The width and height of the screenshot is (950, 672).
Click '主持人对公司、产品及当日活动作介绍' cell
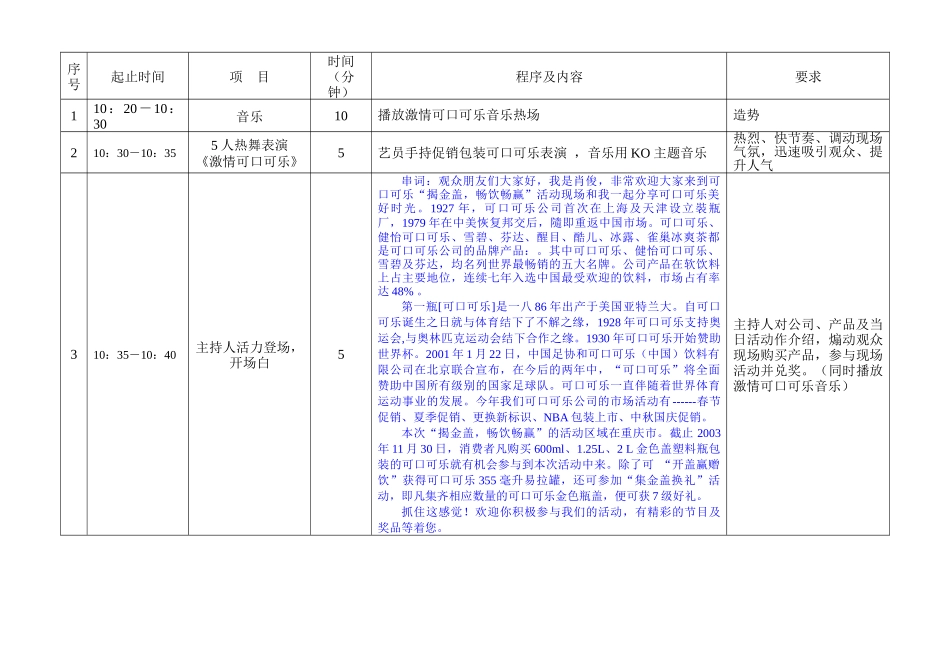click(x=808, y=354)
